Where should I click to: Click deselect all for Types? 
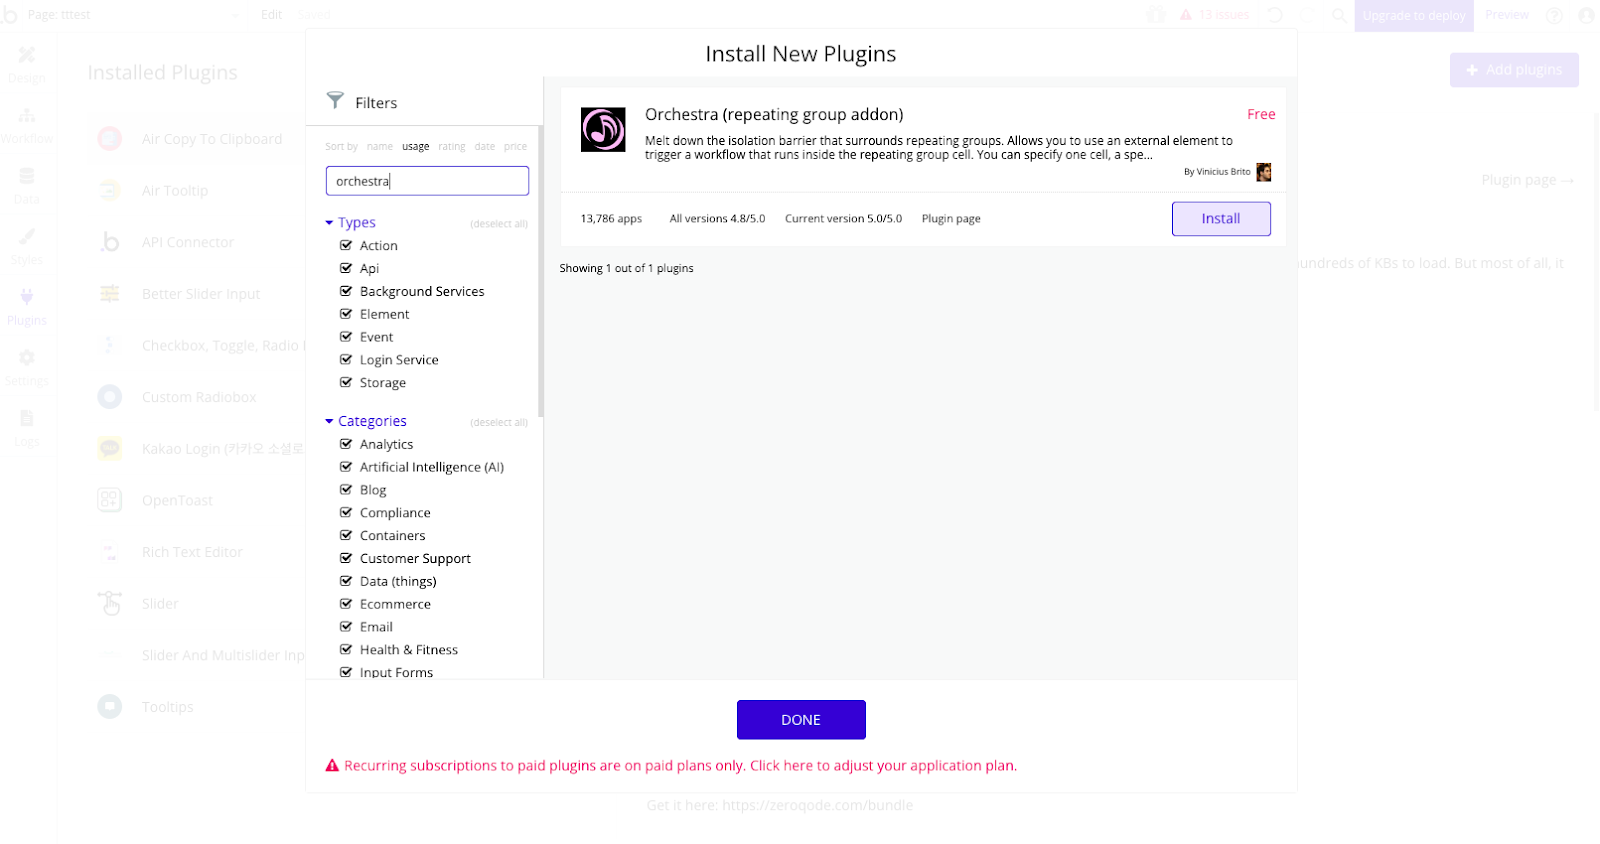(499, 224)
